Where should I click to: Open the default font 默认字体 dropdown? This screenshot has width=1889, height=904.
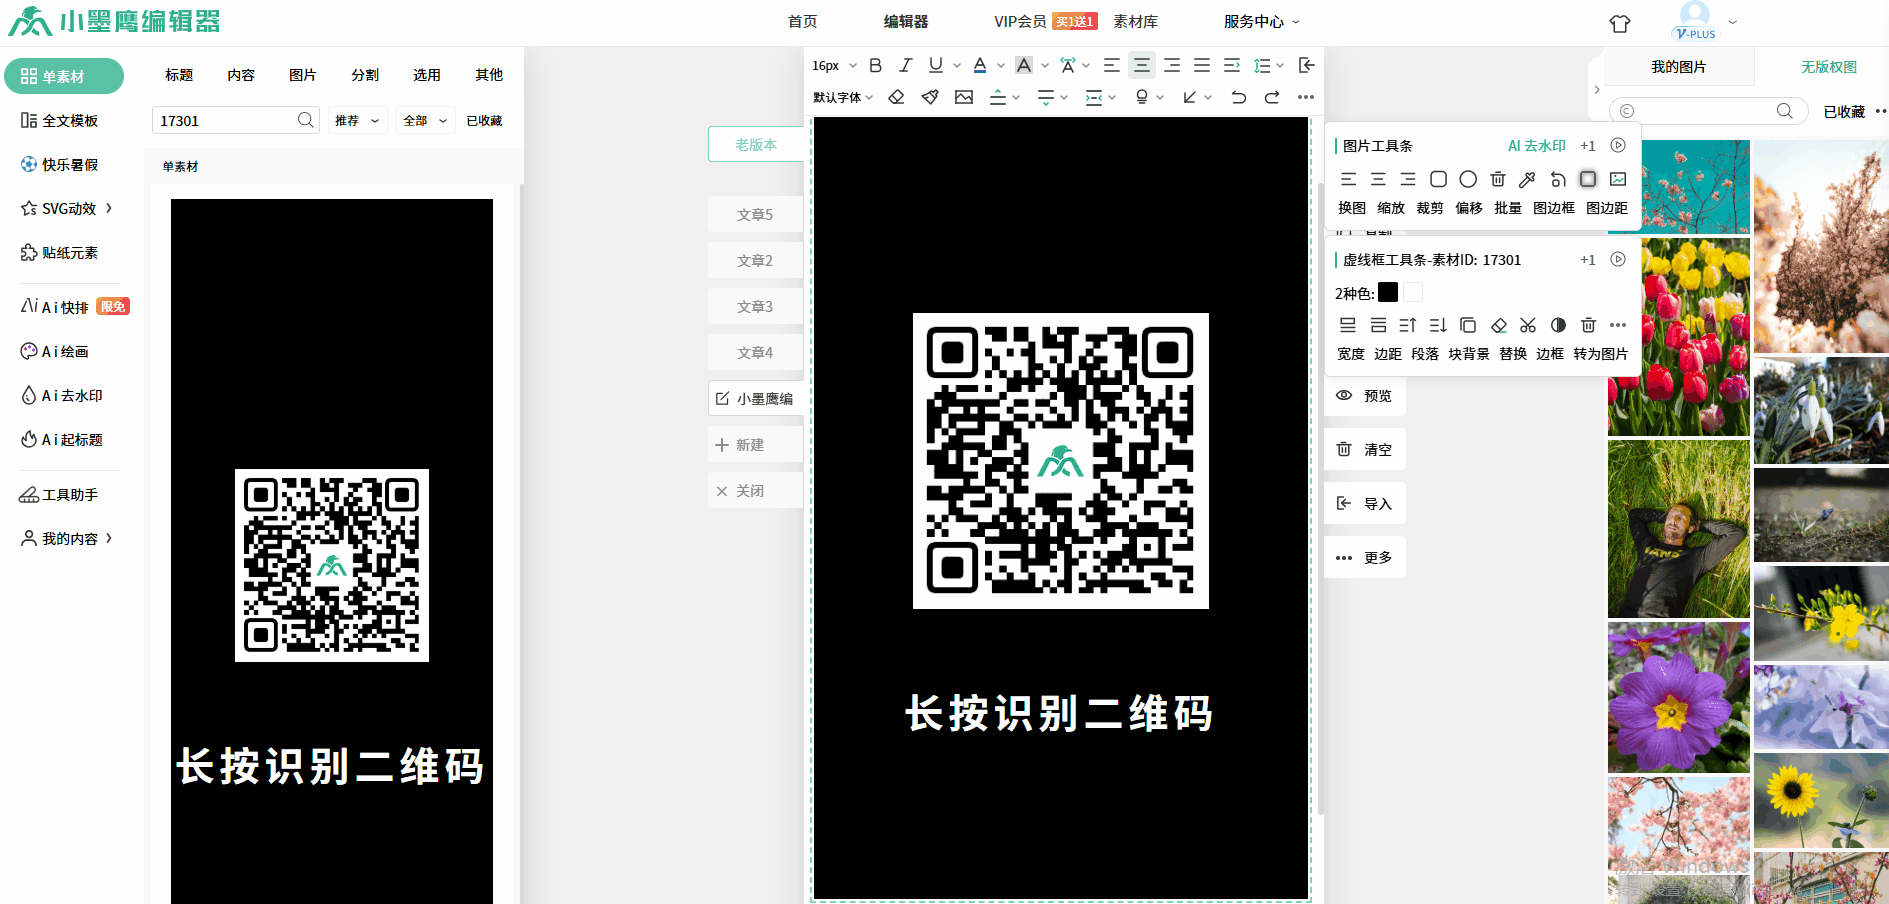(843, 97)
